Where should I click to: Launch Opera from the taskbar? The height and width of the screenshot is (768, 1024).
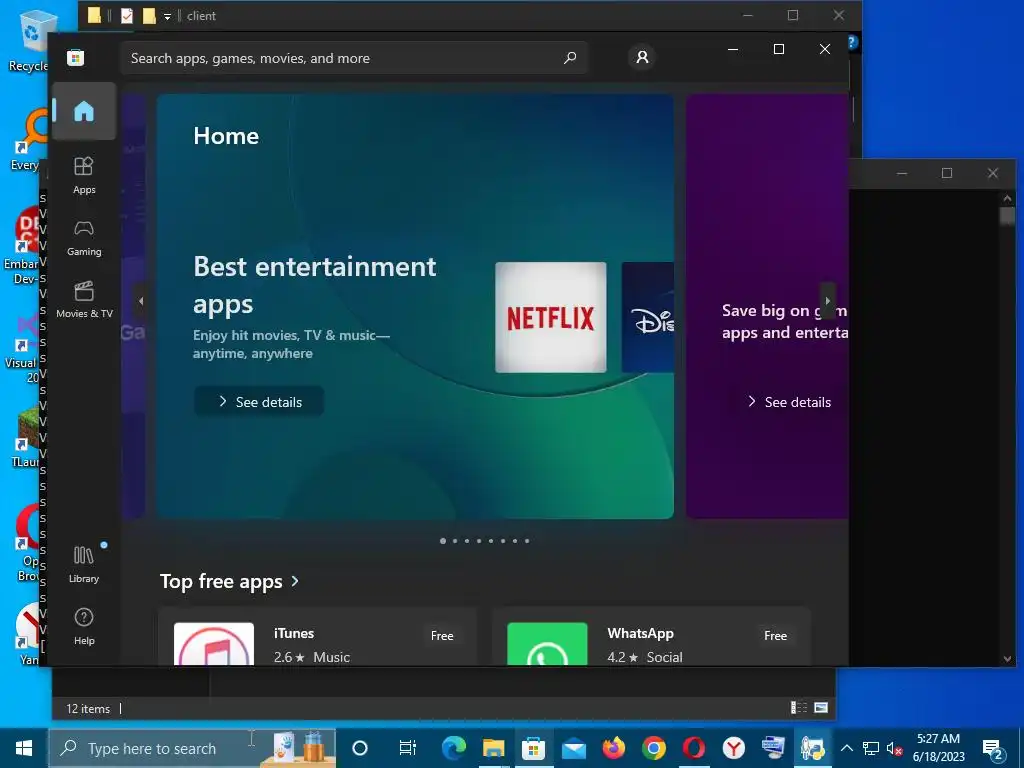click(x=694, y=748)
